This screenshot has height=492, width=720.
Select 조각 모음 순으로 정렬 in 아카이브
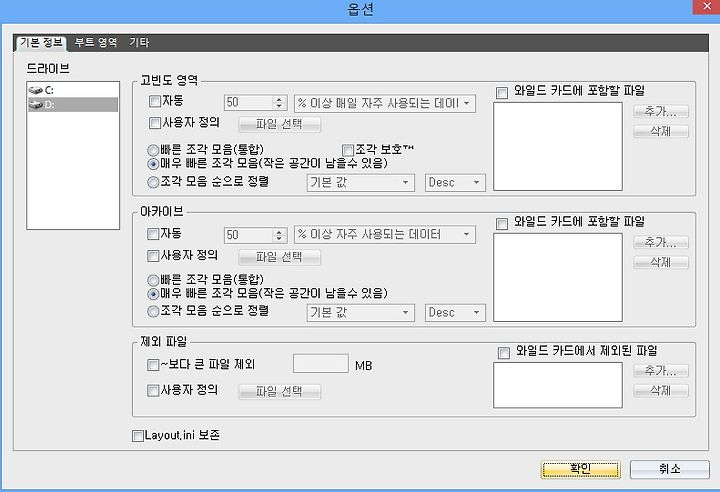point(152,311)
